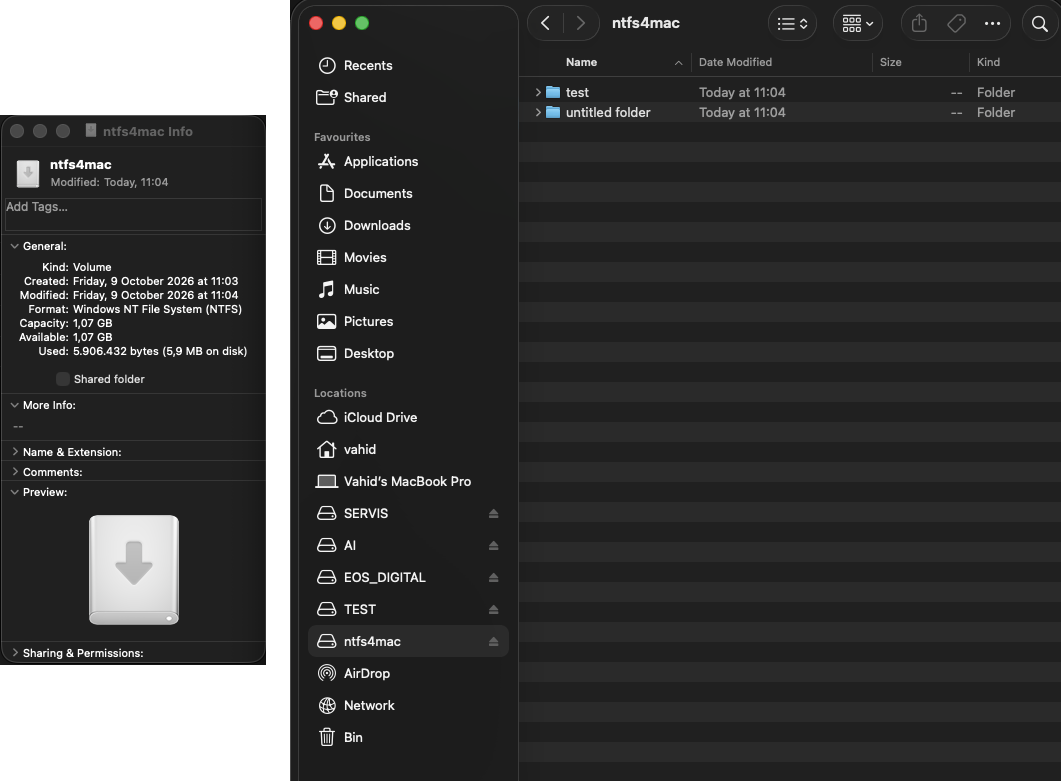The width and height of the screenshot is (1061, 781).
Task: Open Shared in the sidebar
Action: (409, 97)
